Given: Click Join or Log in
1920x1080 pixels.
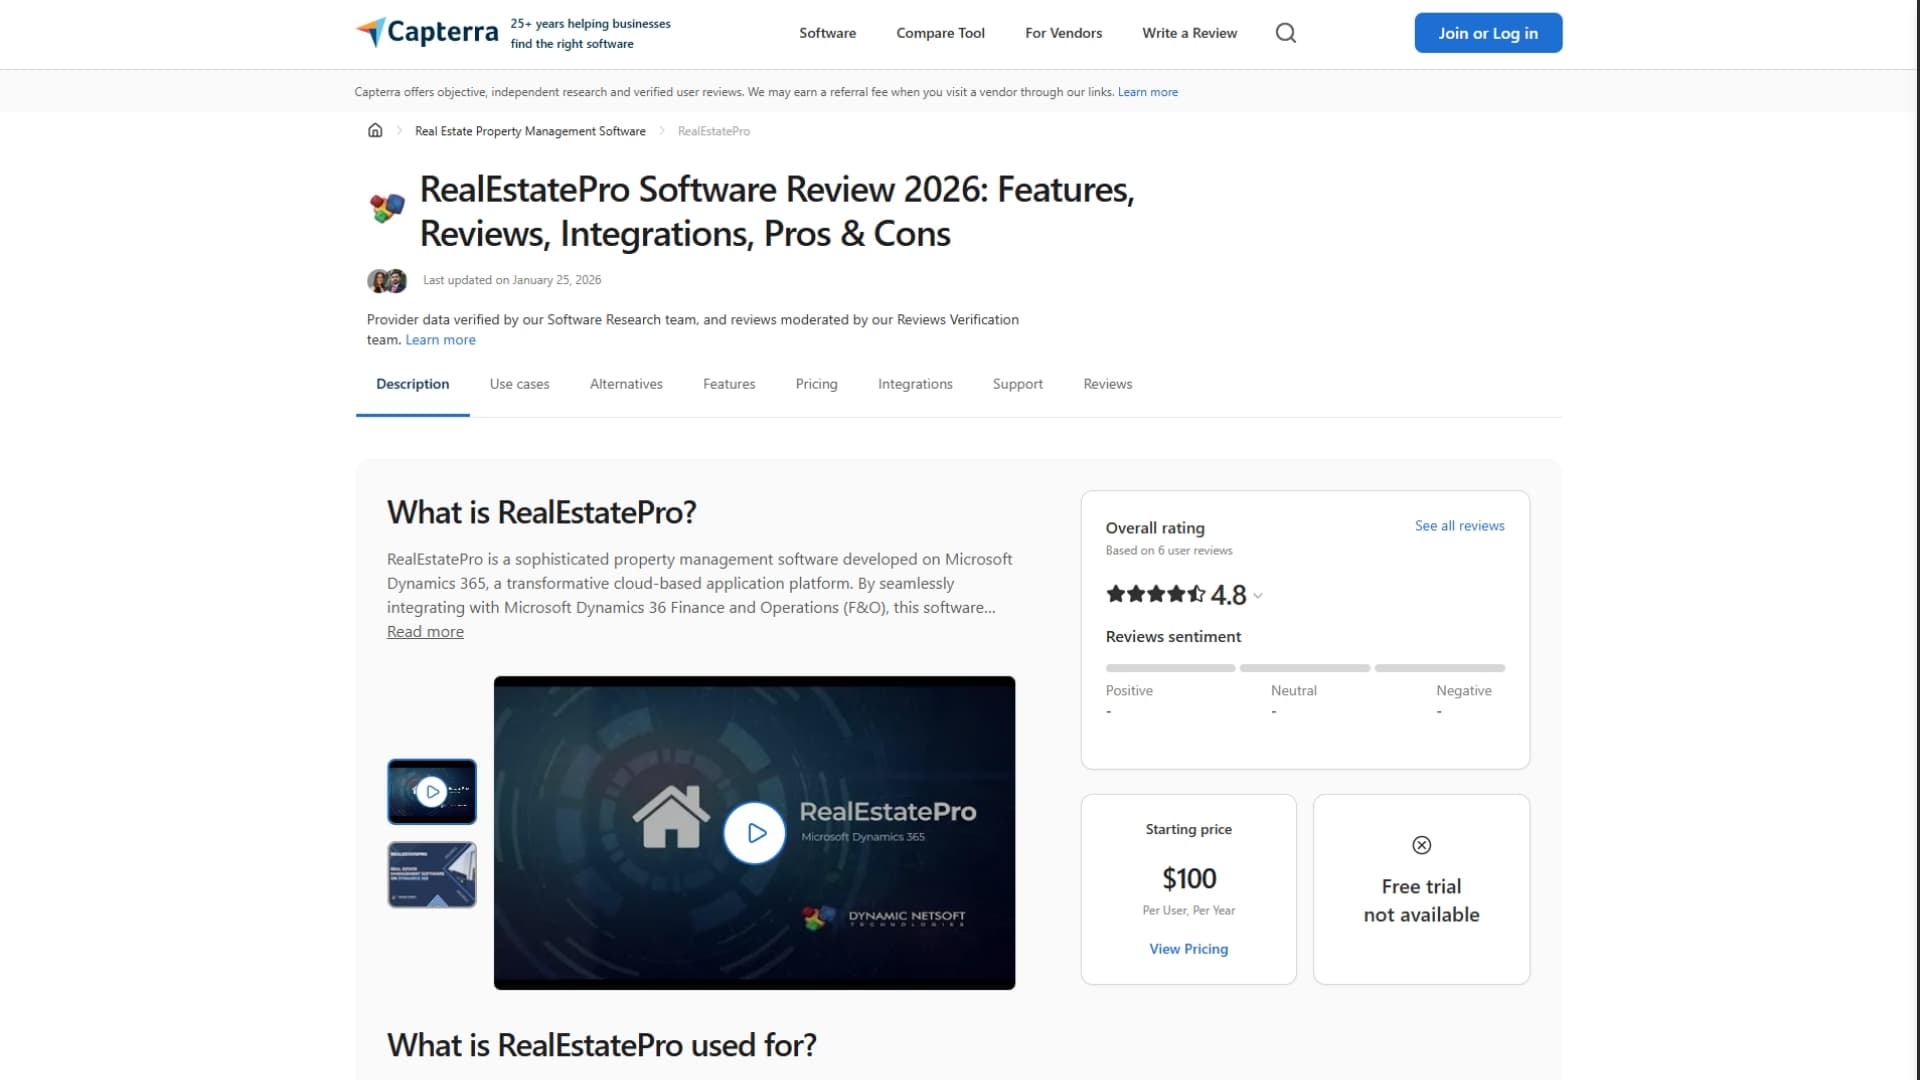Looking at the screenshot, I should 1487,33.
